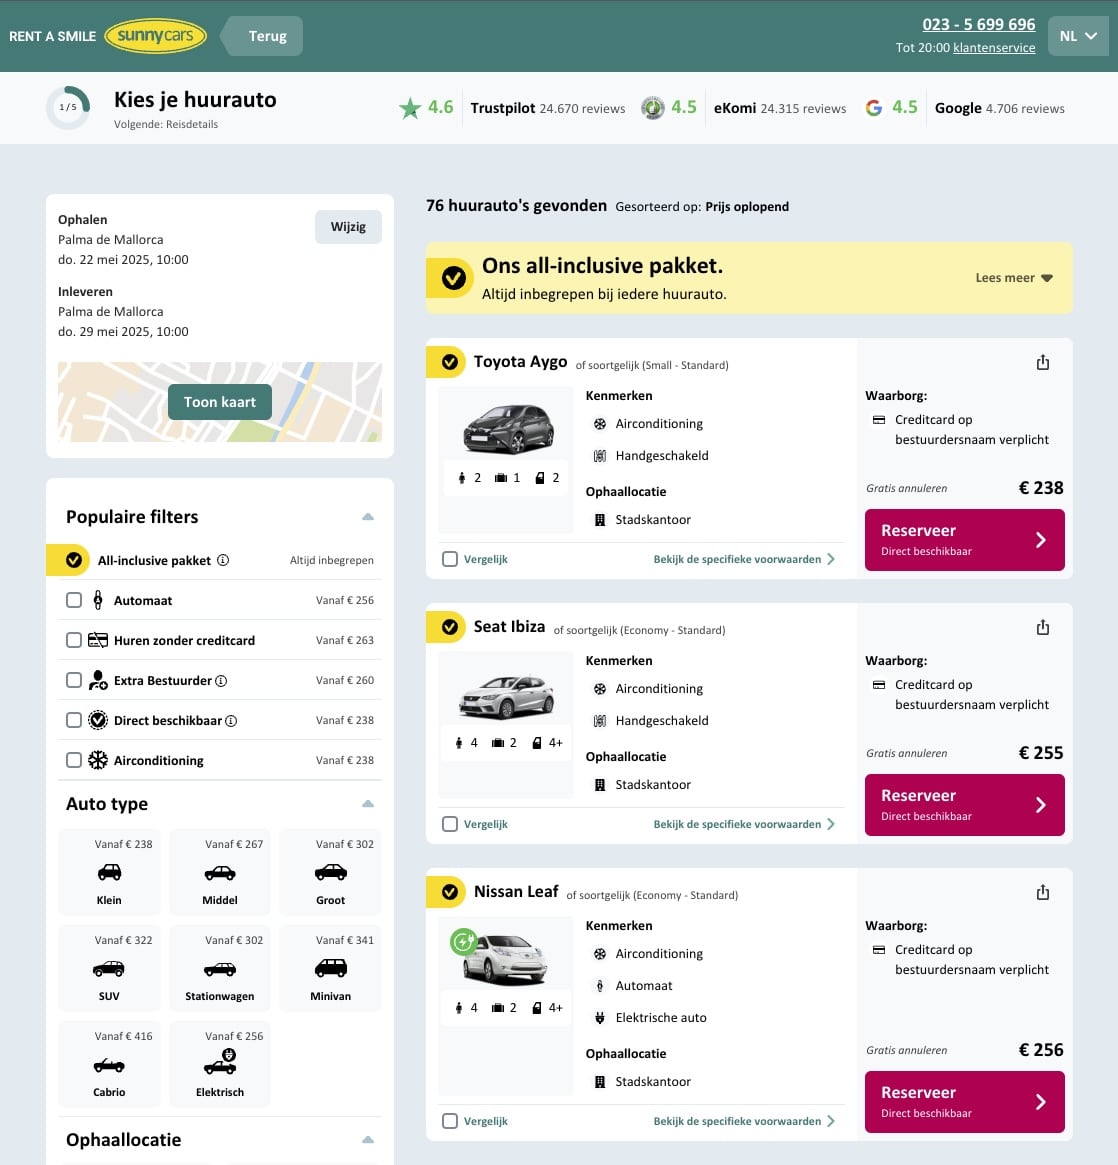The width and height of the screenshot is (1118, 1165).
Task: Click the Seat Ibiza car image
Action: [507, 696]
